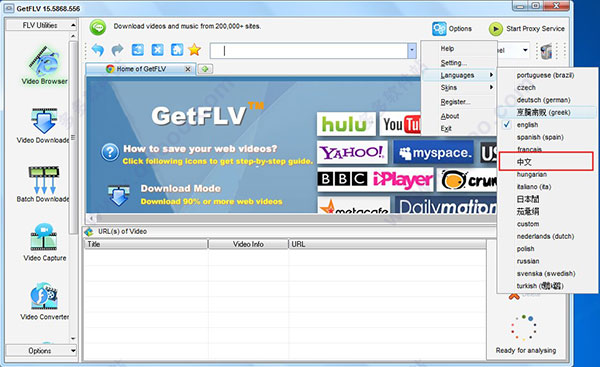Screen dimensions: 600x367
Task: Close the Home of GetFLV tab
Action: [x=188, y=69]
